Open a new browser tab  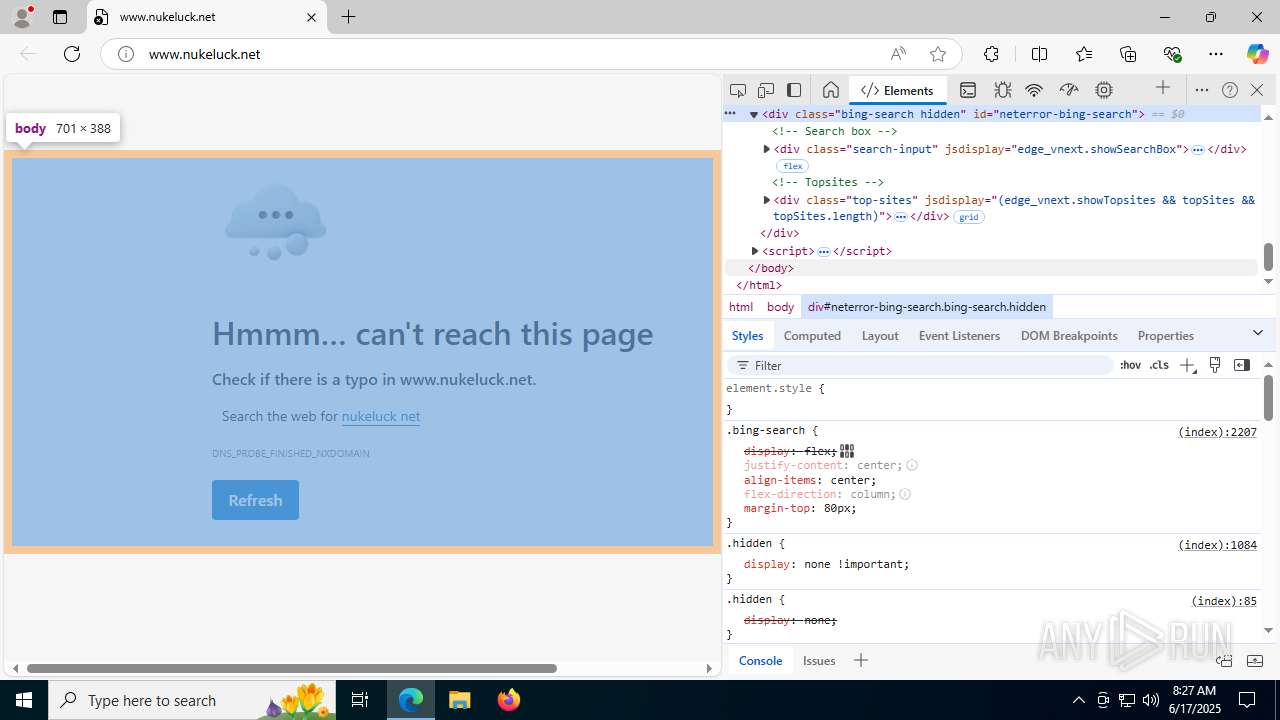[348, 17]
